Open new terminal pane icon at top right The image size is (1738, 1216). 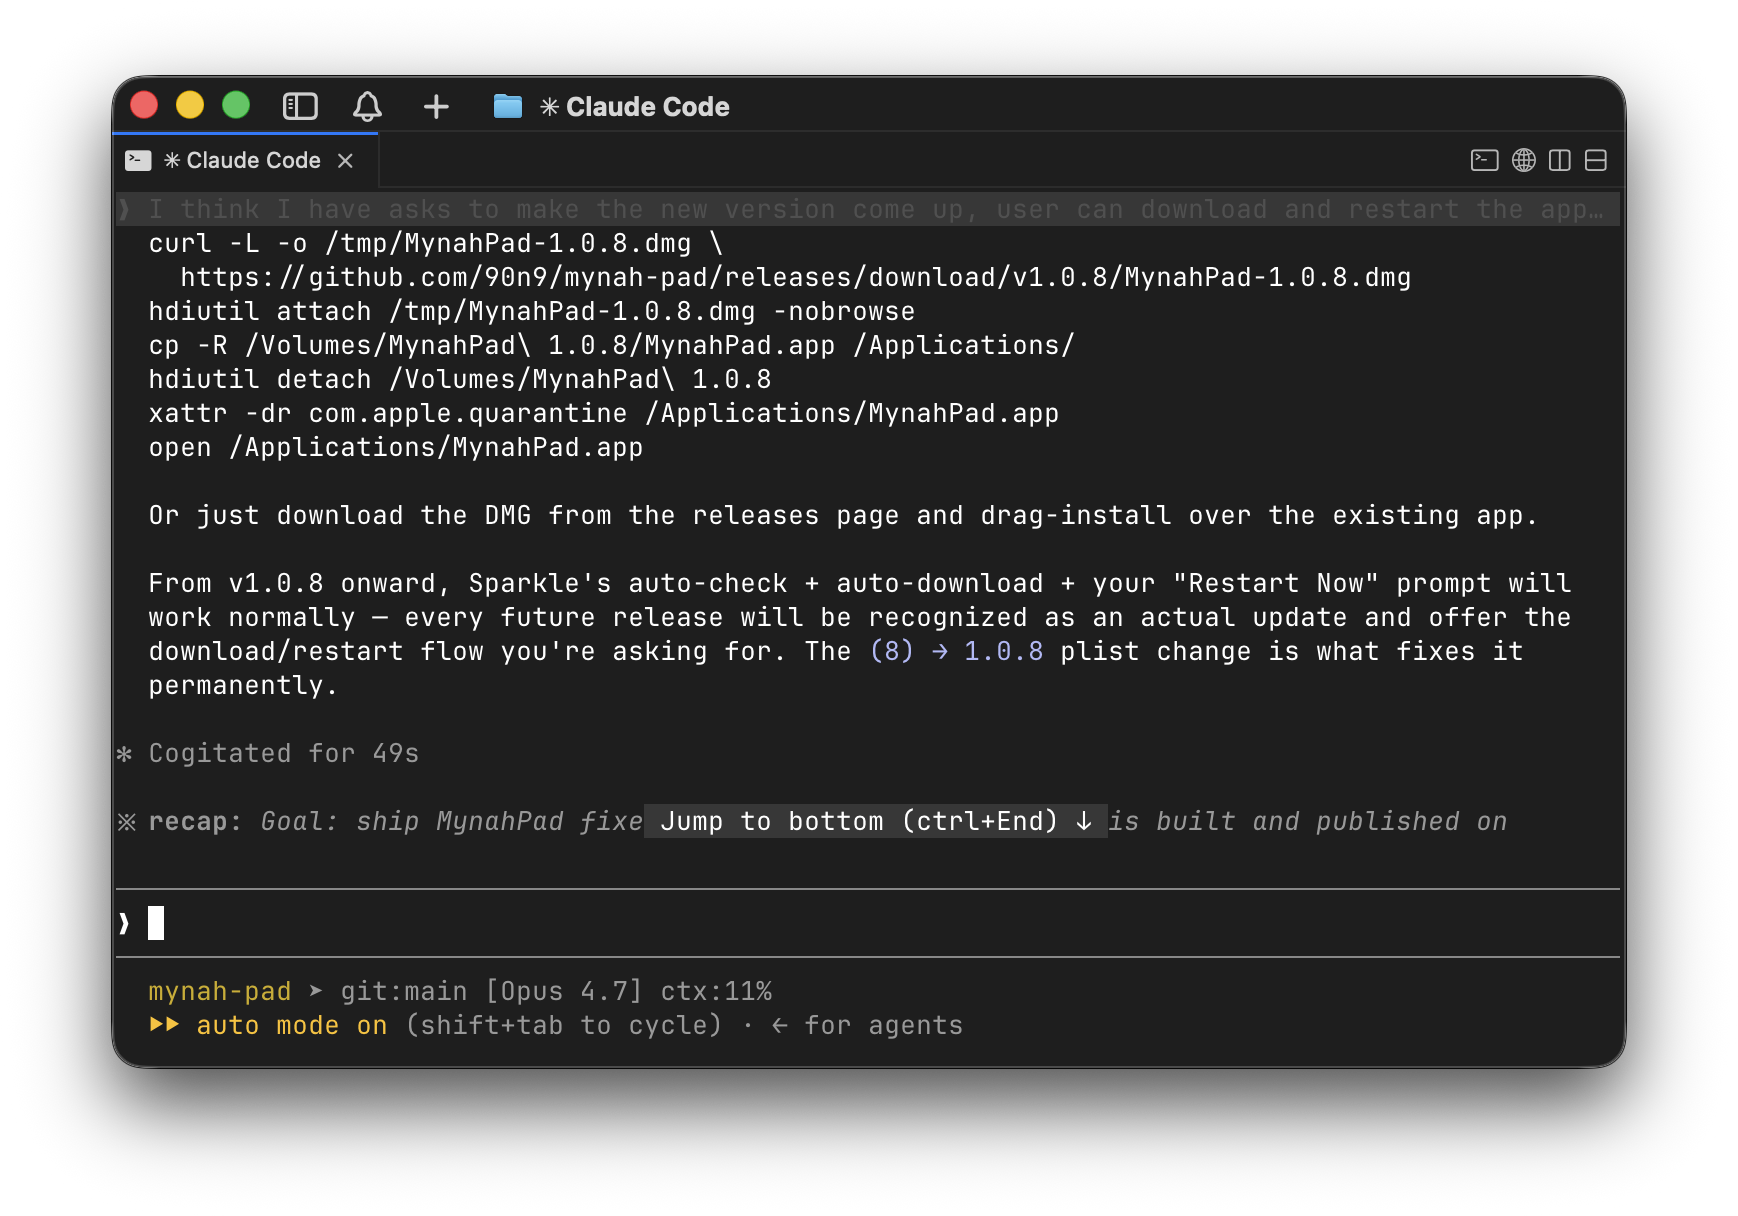[1484, 160]
